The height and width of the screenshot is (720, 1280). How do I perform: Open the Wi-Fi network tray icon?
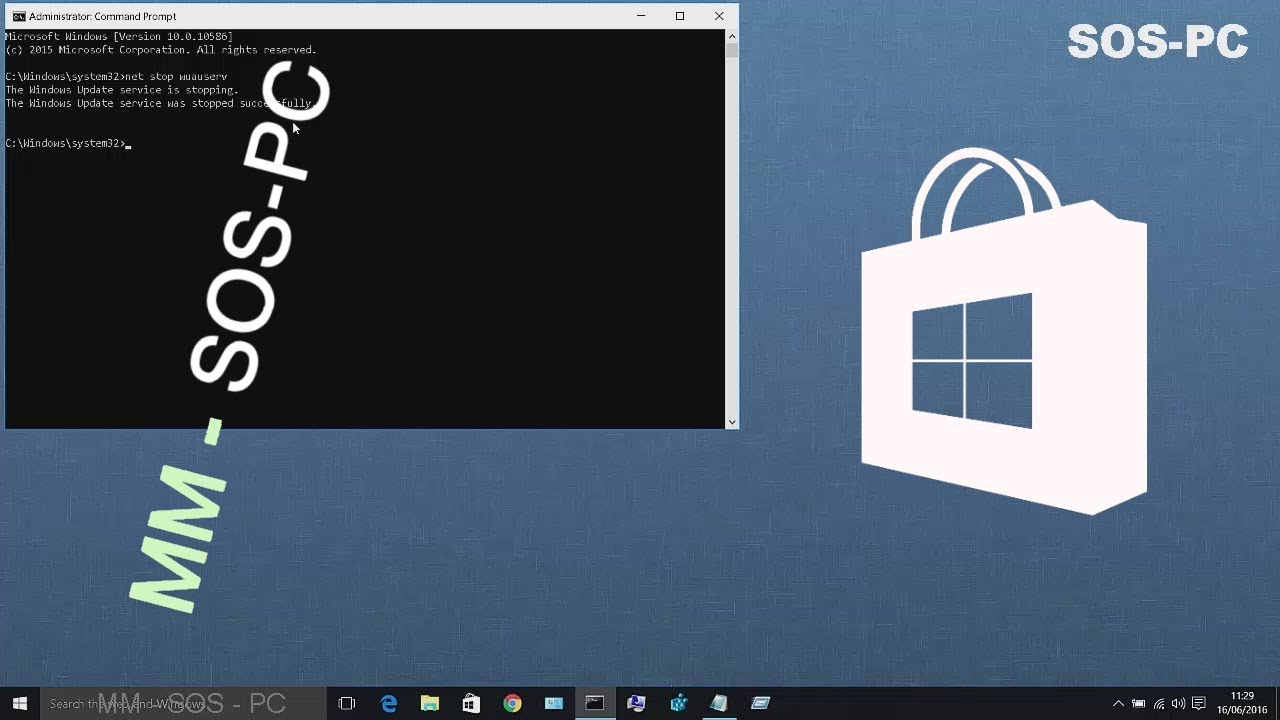(1159, 704)
